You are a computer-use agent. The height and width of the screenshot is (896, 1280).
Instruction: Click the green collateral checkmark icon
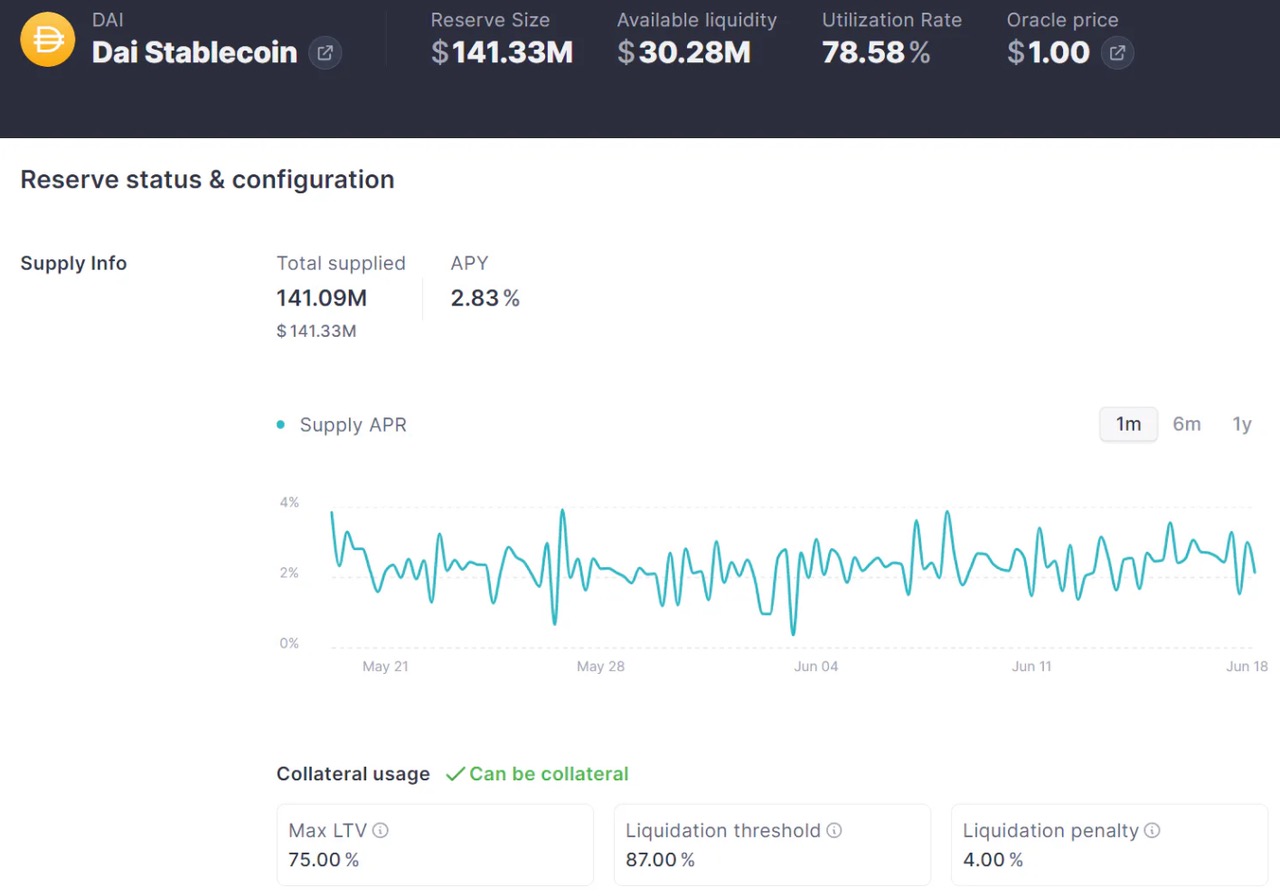coord(455,774)
